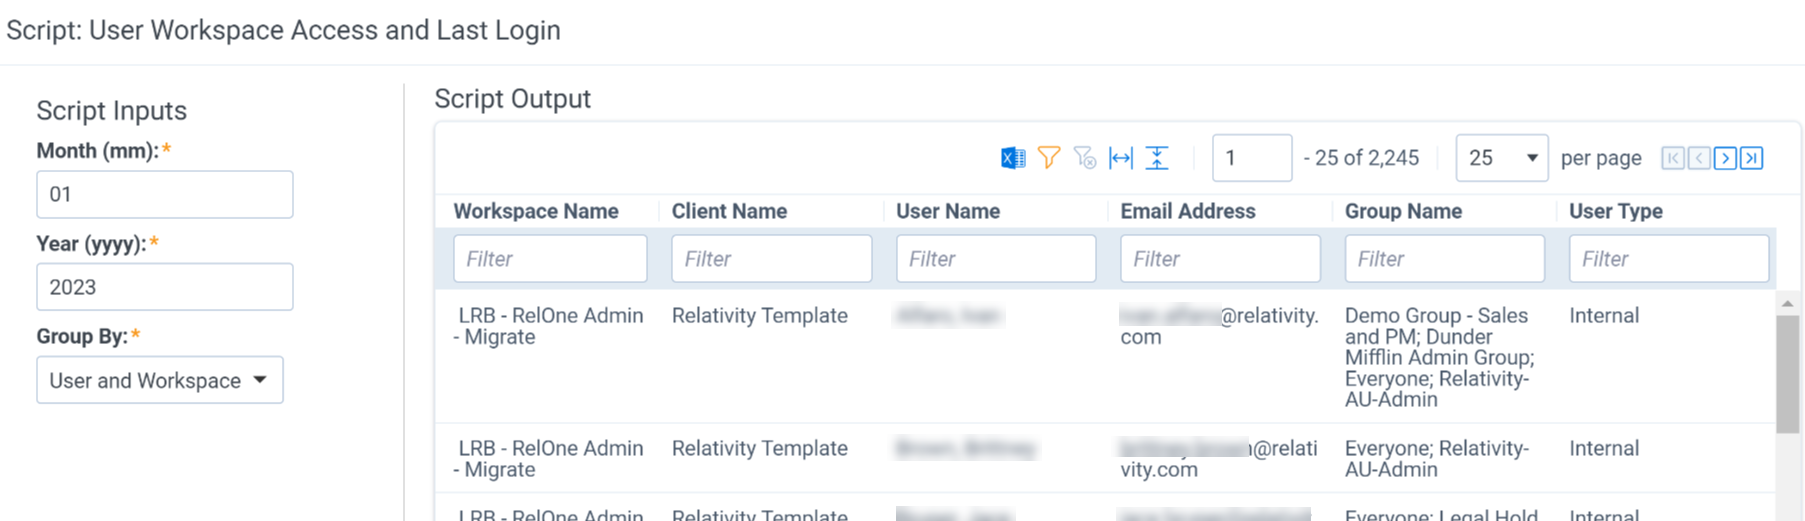The width and height of the screenshot is (1805, 521).
Task: Go to next page
Action: 1725,158
